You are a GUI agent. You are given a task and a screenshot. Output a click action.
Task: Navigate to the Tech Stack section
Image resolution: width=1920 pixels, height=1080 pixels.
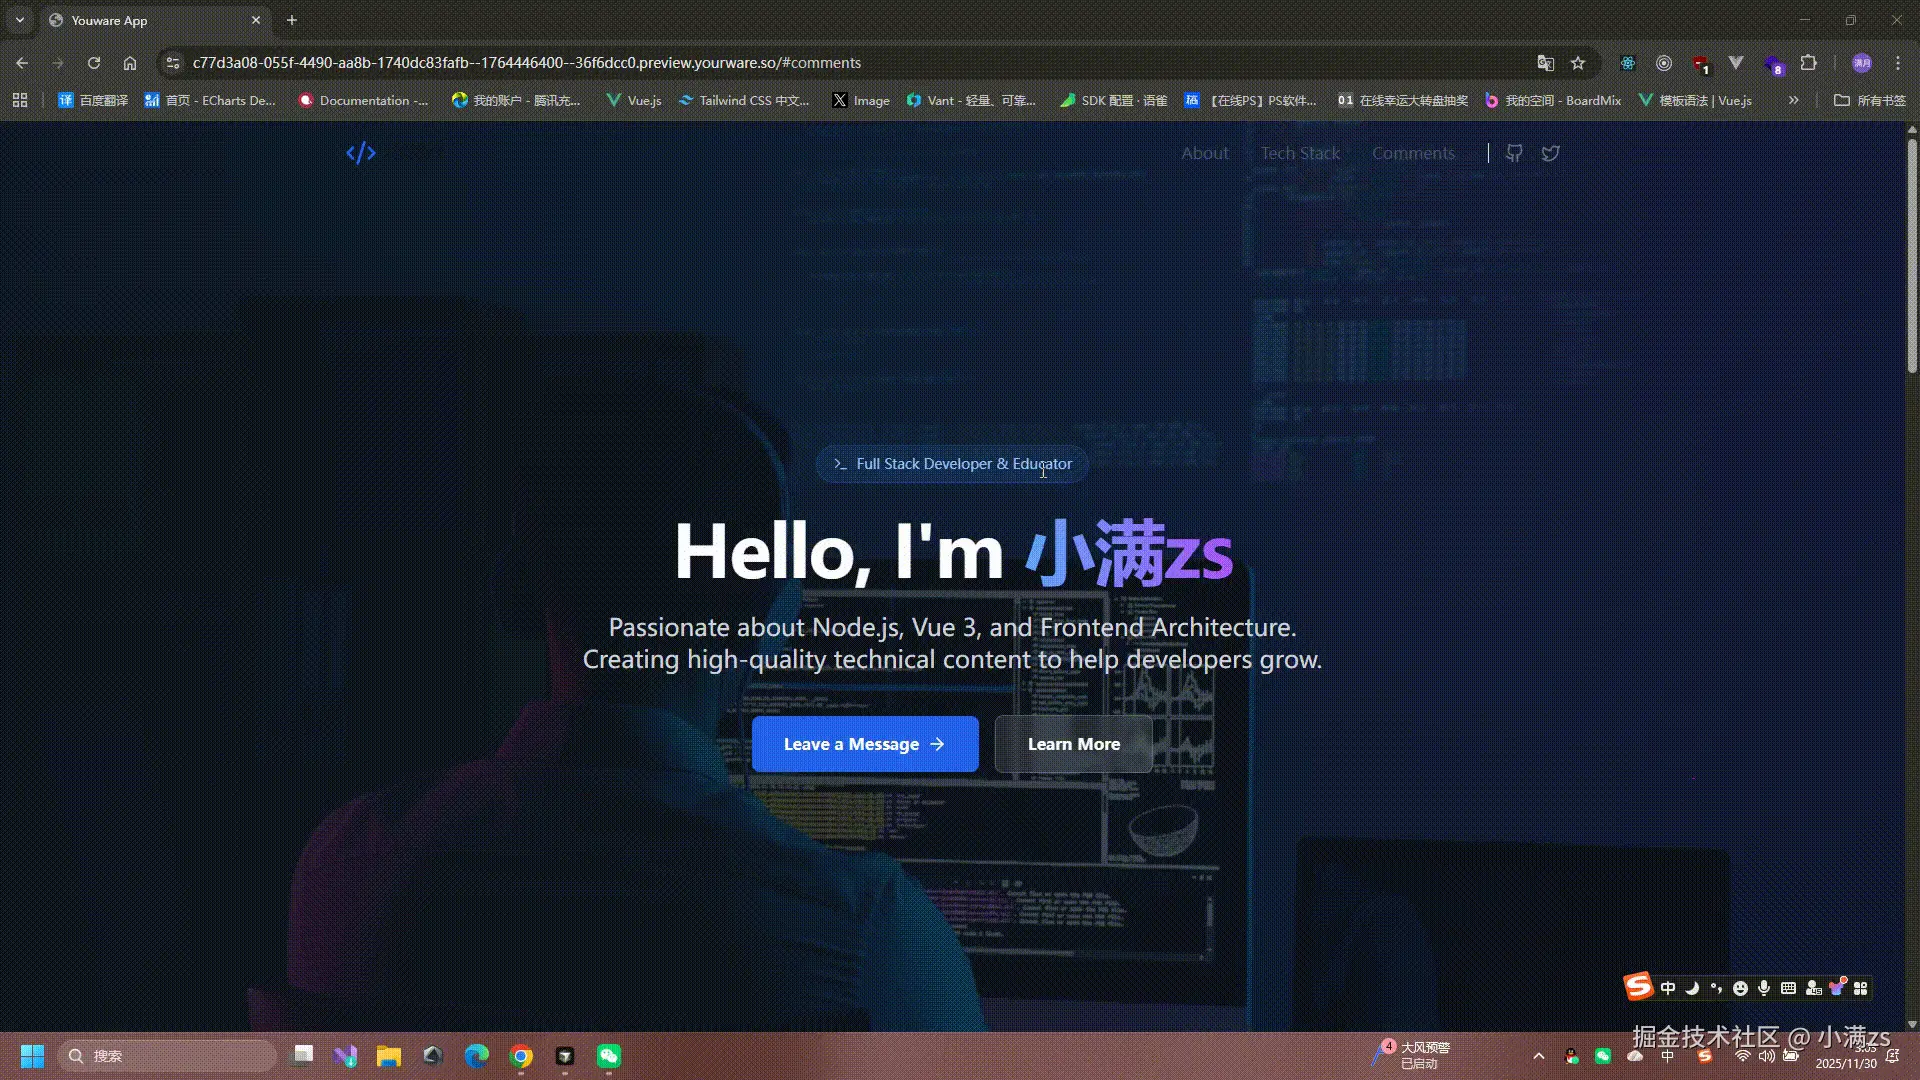(1299, 153)
